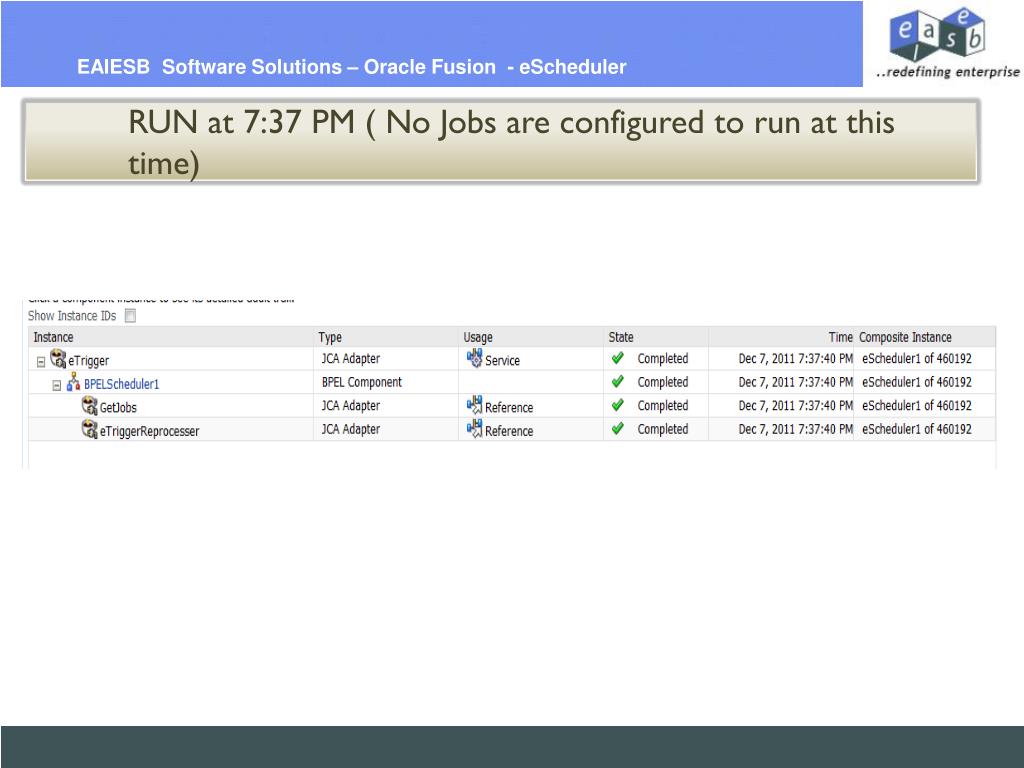
Task: Click the completed checkmark for GetJobs
Action: (617, 405)
